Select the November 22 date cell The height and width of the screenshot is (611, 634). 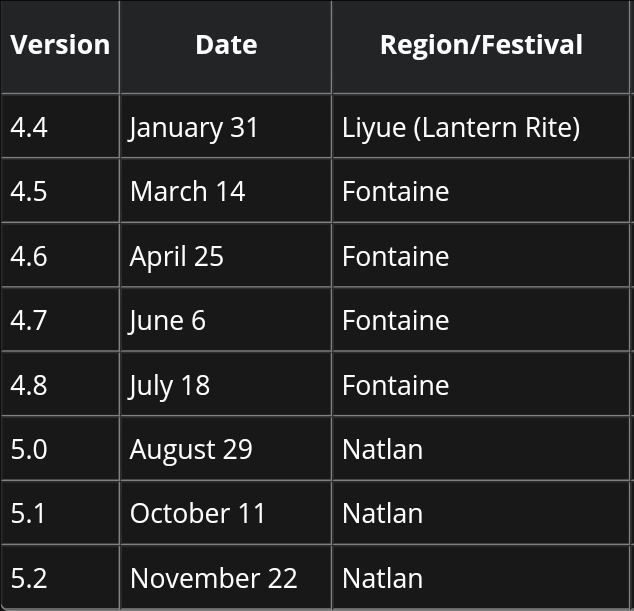[226, 577]
